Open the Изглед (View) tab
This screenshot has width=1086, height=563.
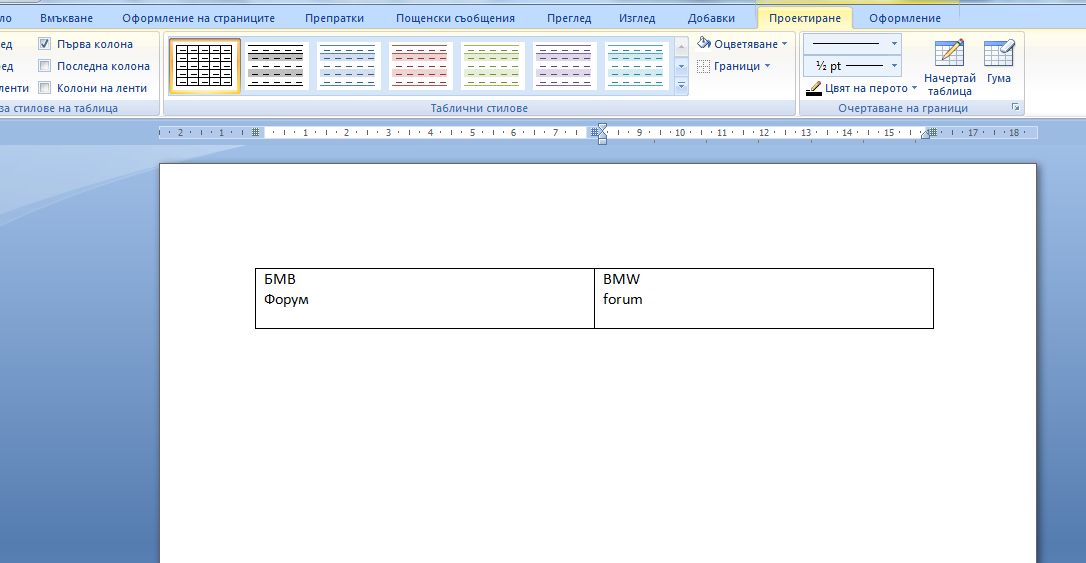point(637,18)
